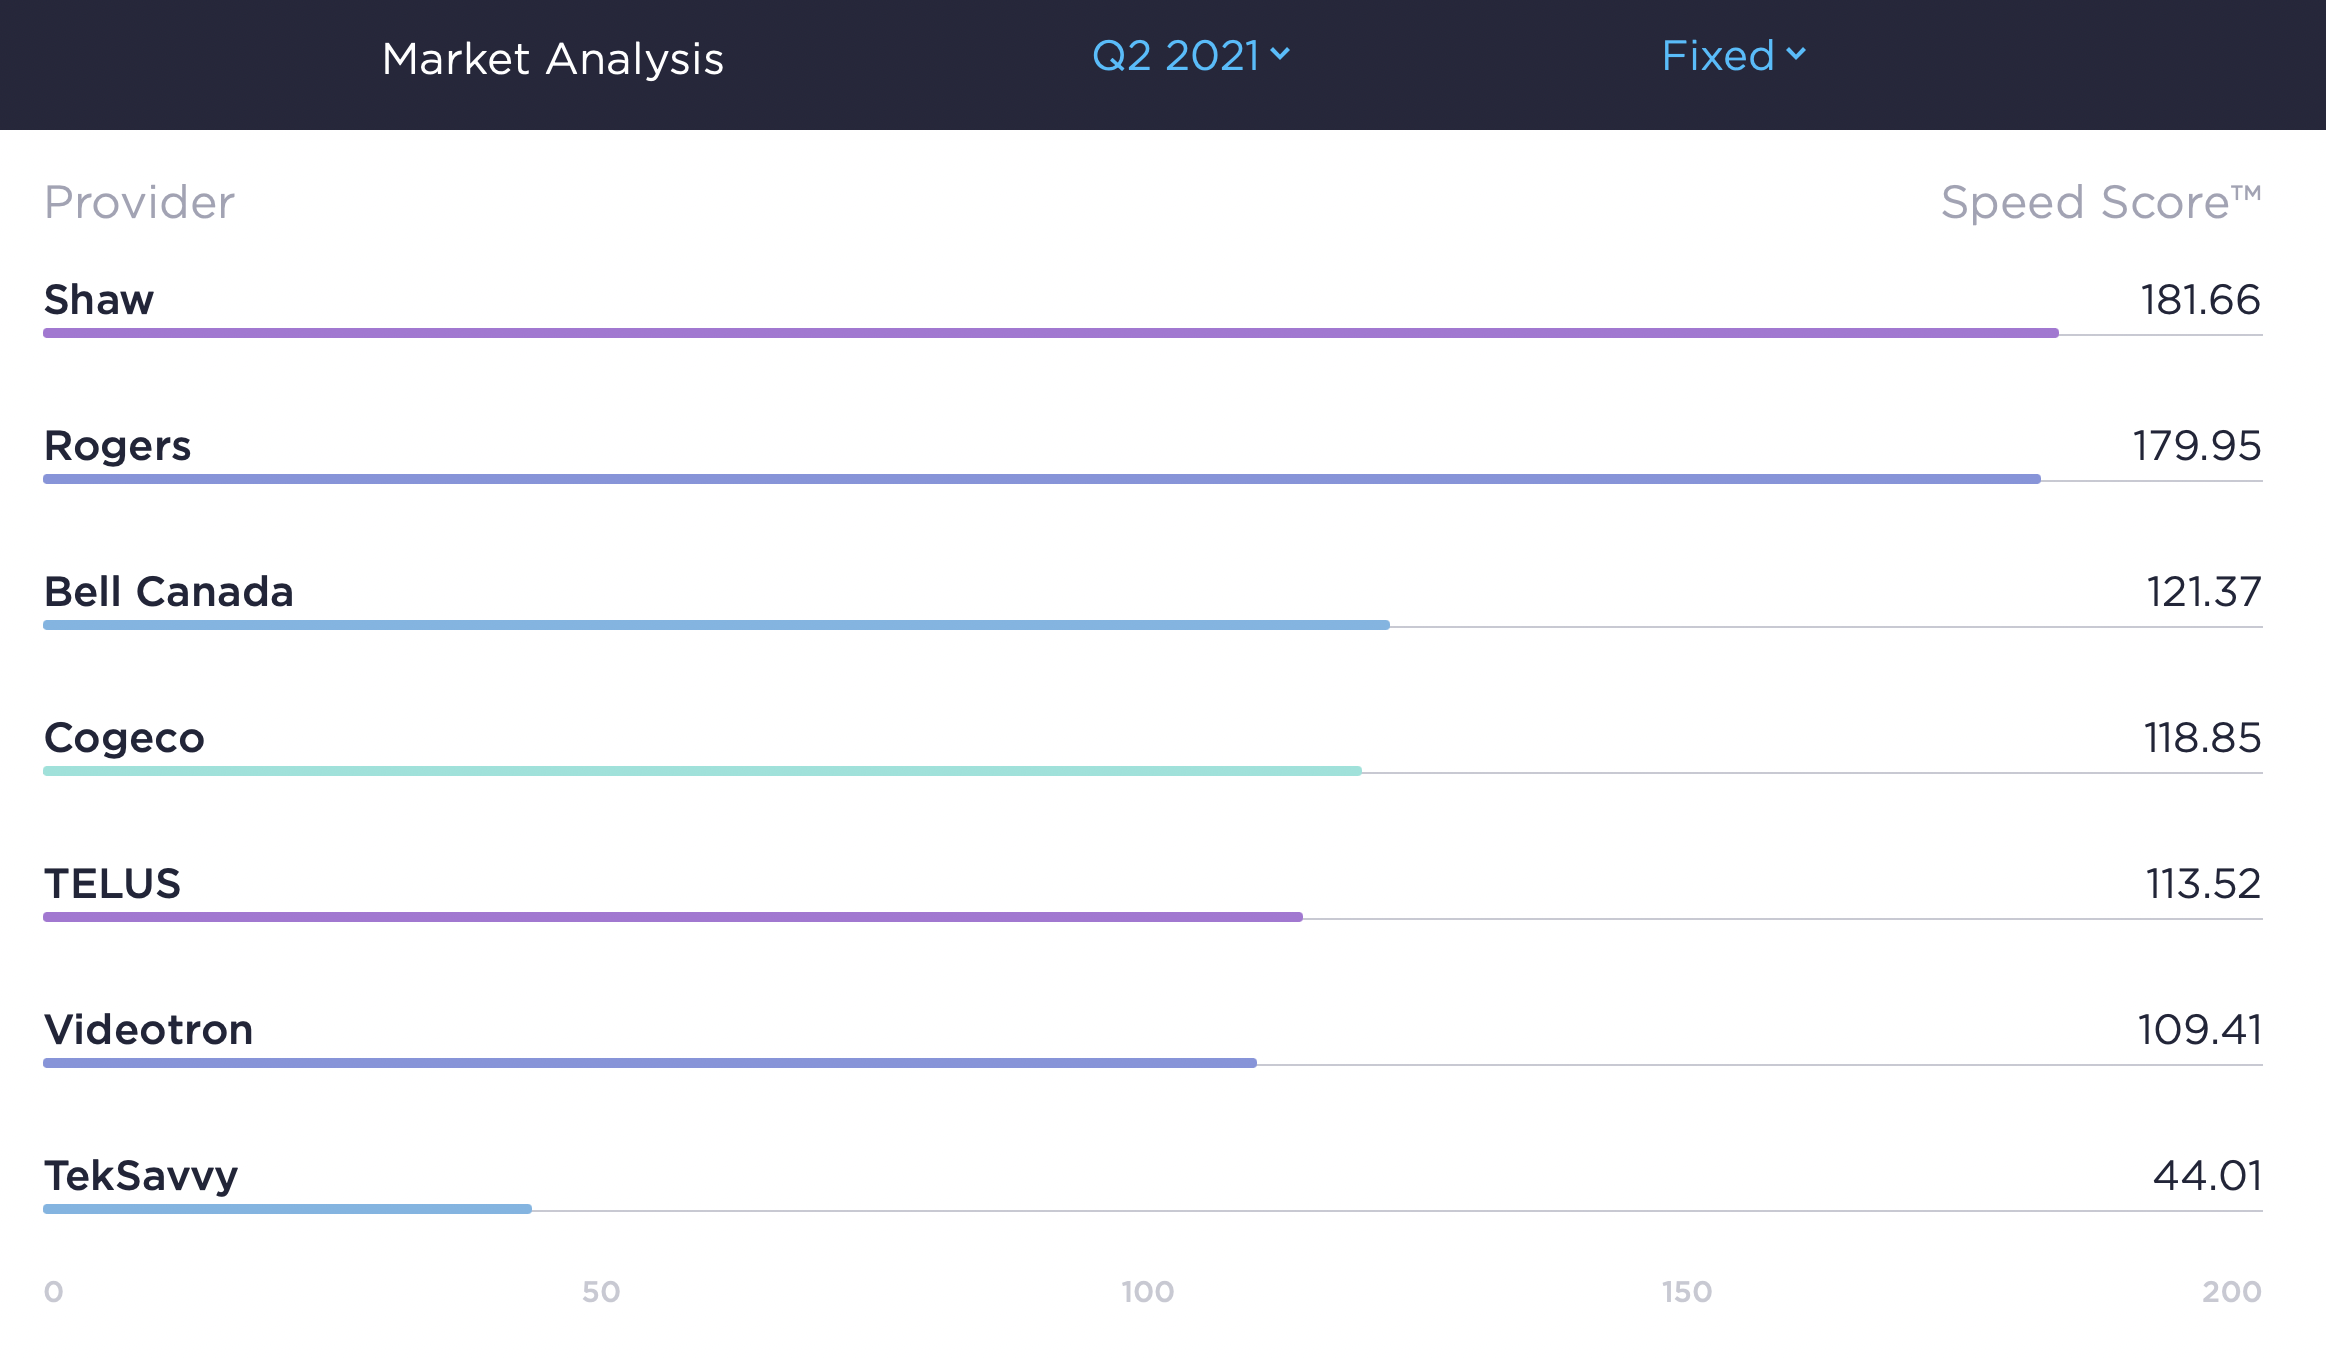Screen dimensions: 2326x1358
Task: Select the Shaw provider name
Action: coord(98,299)
